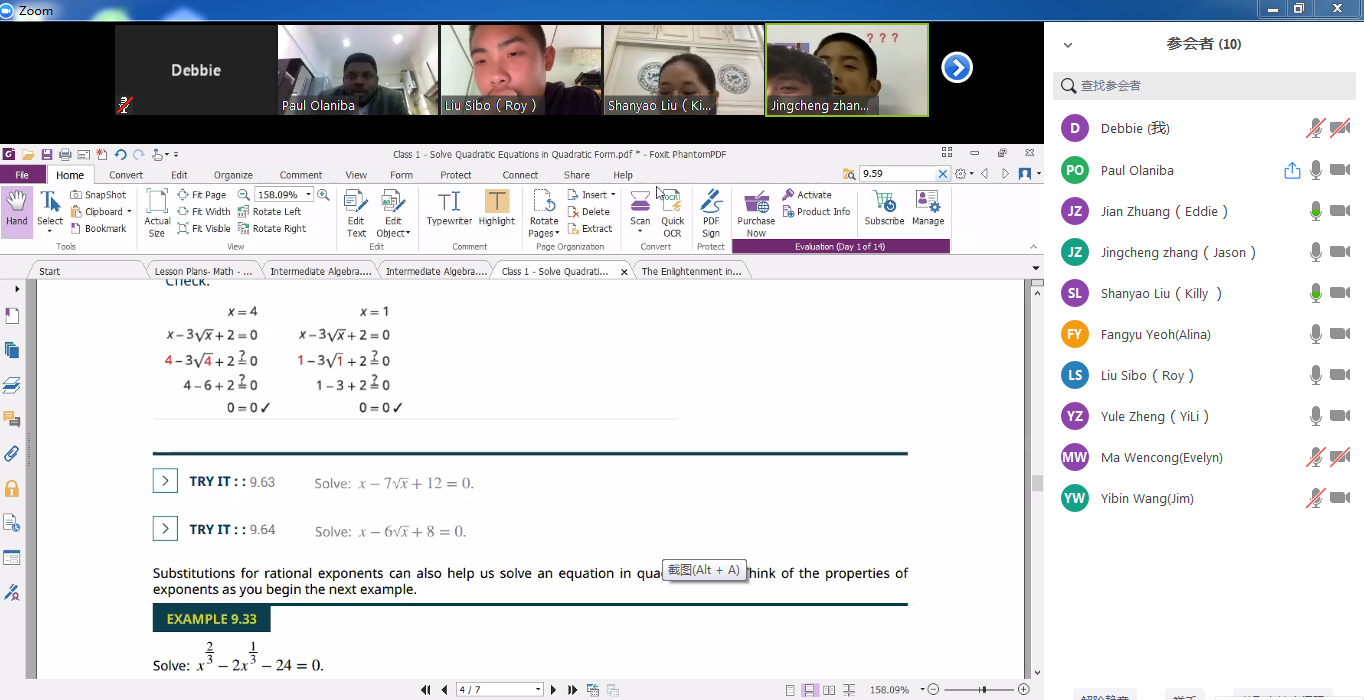
Task: Collapse the participants panel chevron
Action: pyautogui.click(x=1068, y=45)
